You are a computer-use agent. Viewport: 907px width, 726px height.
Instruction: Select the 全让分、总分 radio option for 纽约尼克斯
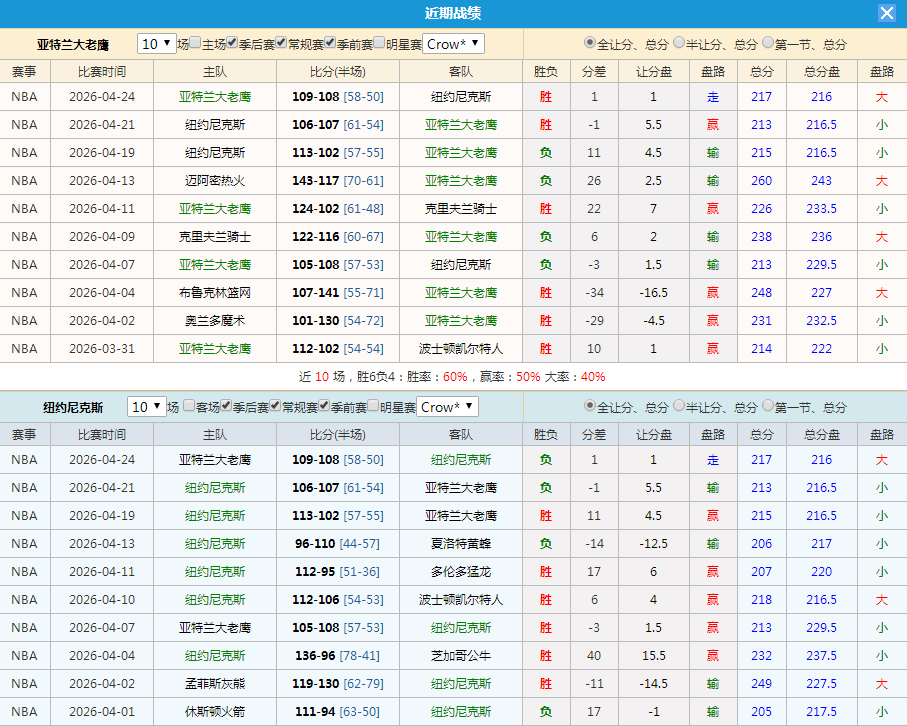point(590,406)
